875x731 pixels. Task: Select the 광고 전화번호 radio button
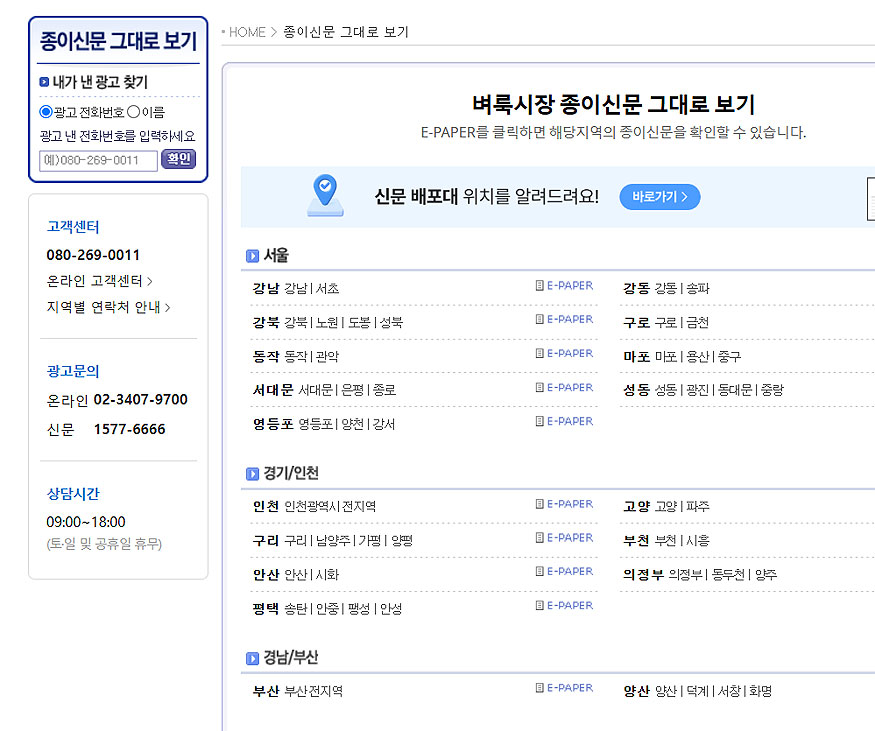[46, 112]
